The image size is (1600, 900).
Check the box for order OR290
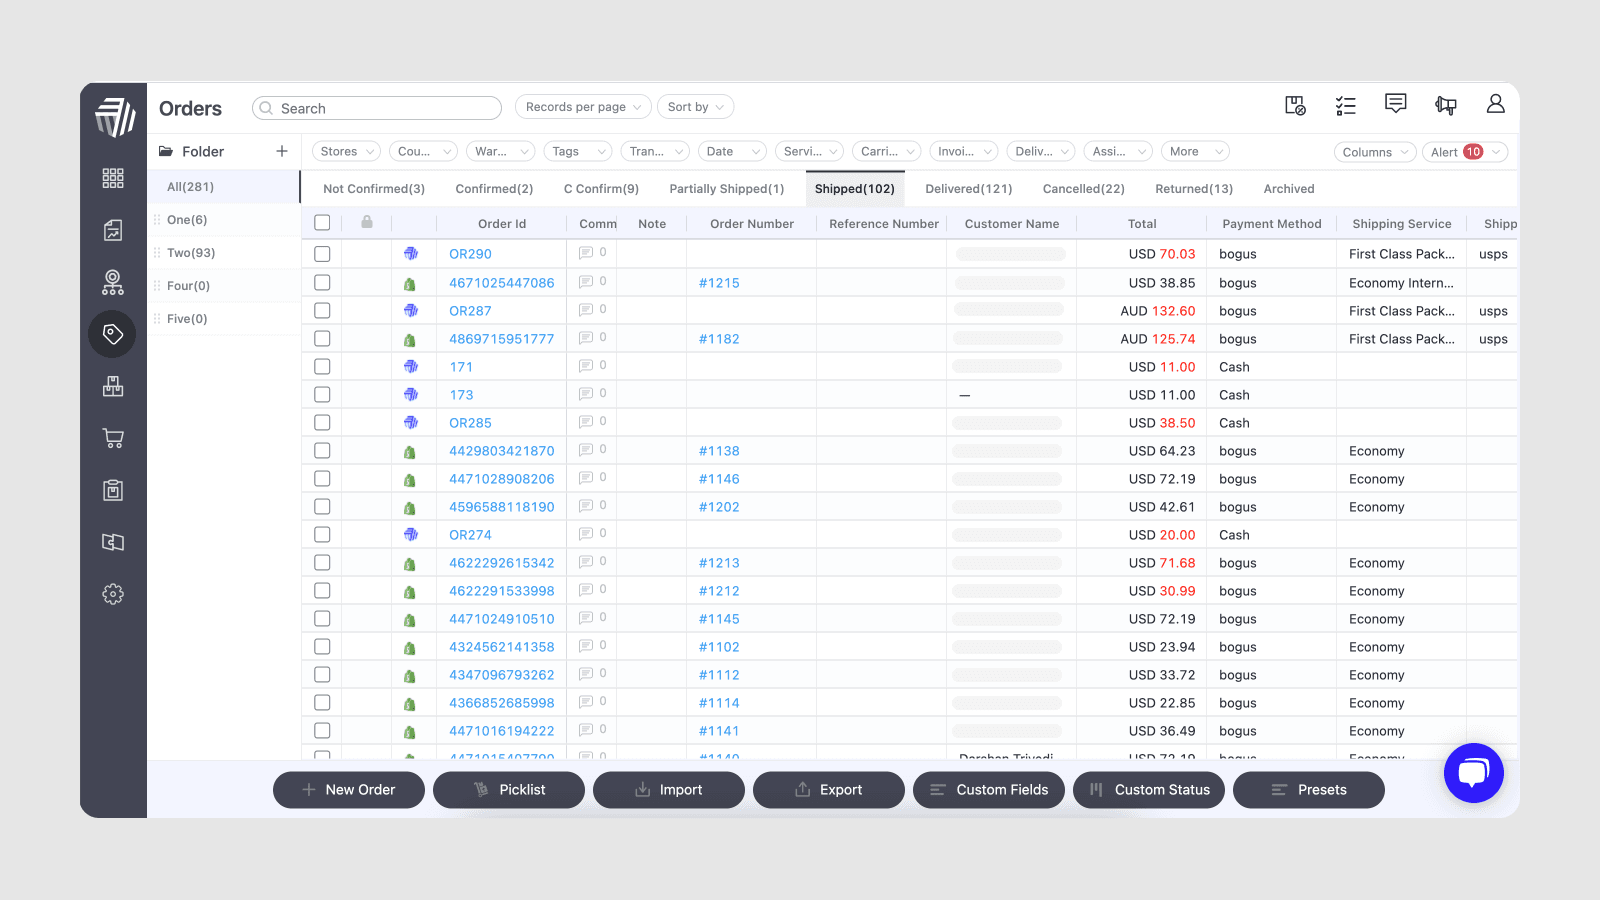tap(322, 254)
